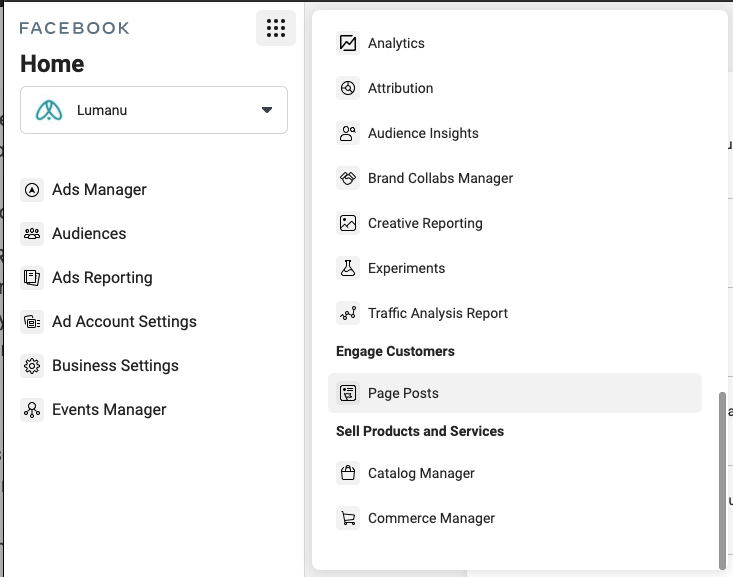Click the Catalog Manager basket icon
733x577 pixels.
pyautogui.click(x=348, y=473)
